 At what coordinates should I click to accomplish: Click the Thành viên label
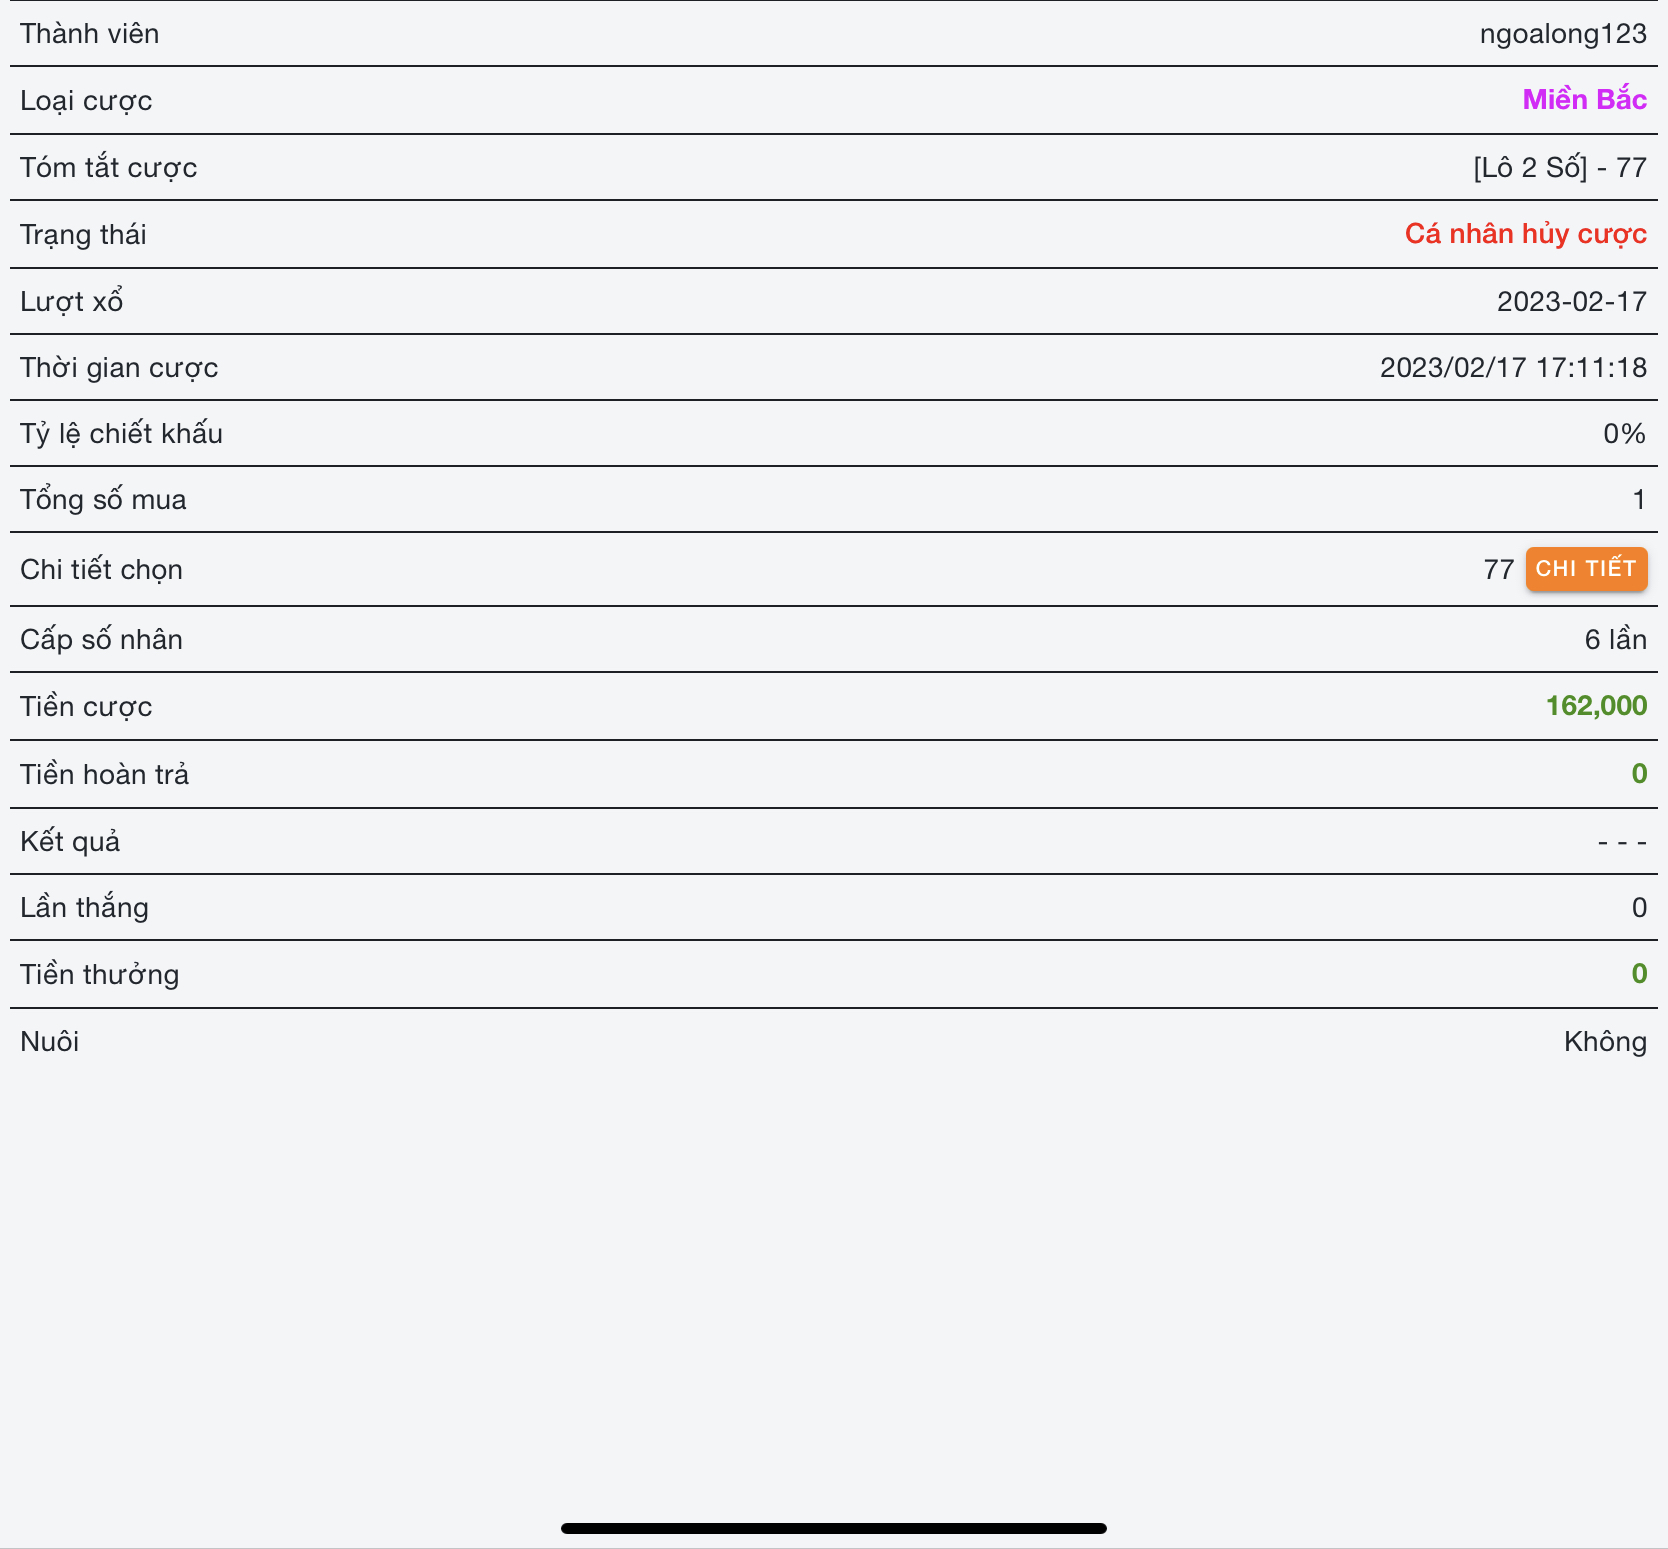click(x=89, y=34)
